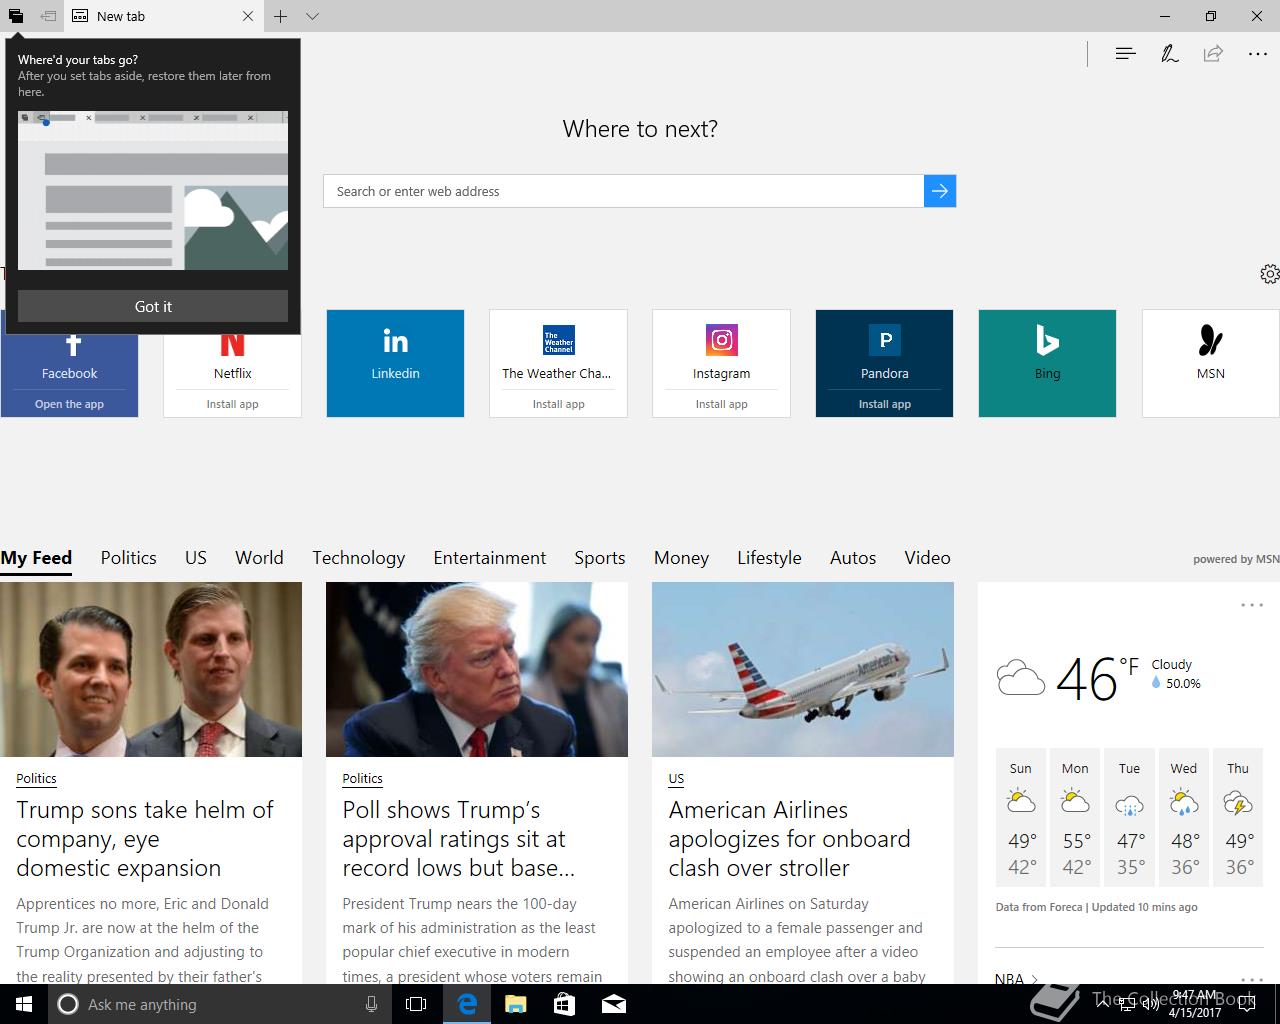The width and height of the screenshot is (1280, 1024).
Task: Select Wed forecast in weather card
Action: [x=1184, y=817]
